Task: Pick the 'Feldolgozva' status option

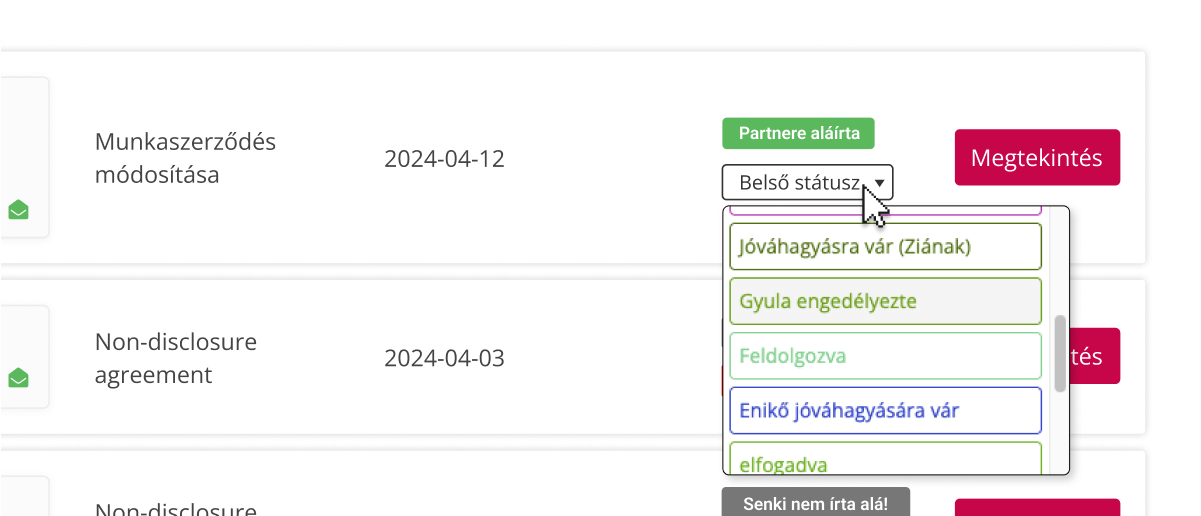Action: click(x=885, y=355)
